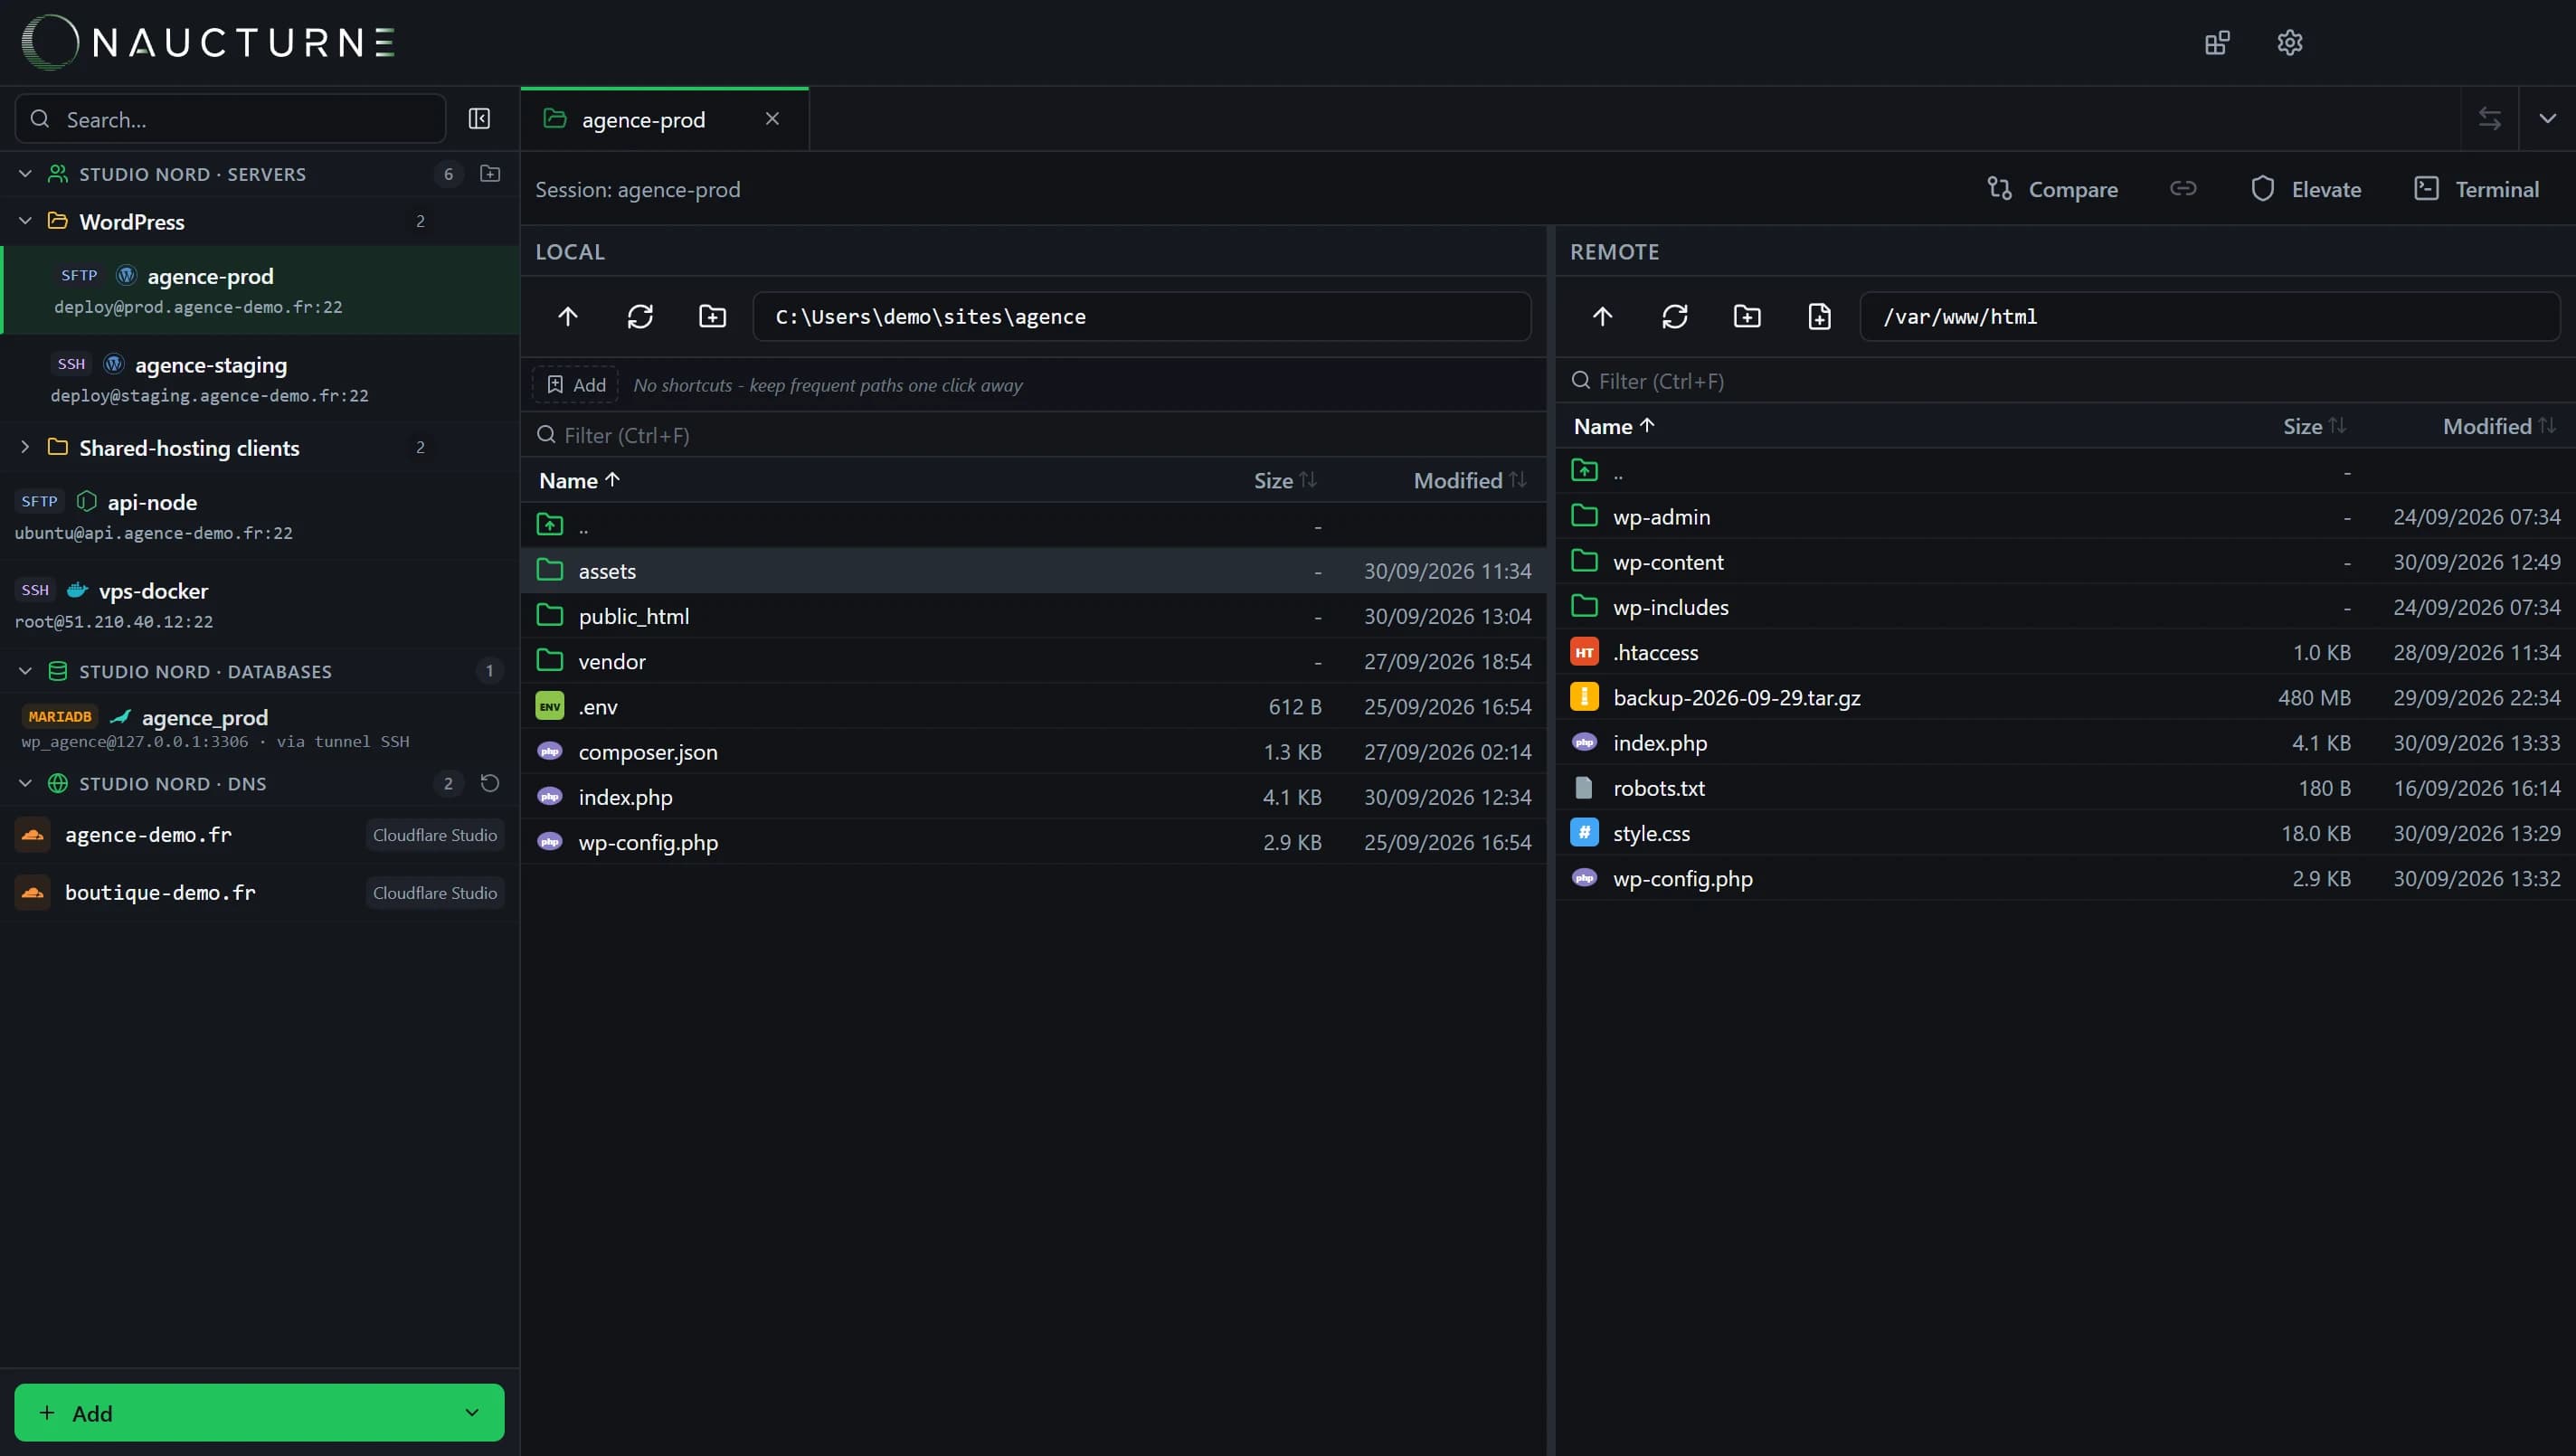2576x1456 pixels.
Task: Expand the Shared-hosting clients folder
Action: 25,447
